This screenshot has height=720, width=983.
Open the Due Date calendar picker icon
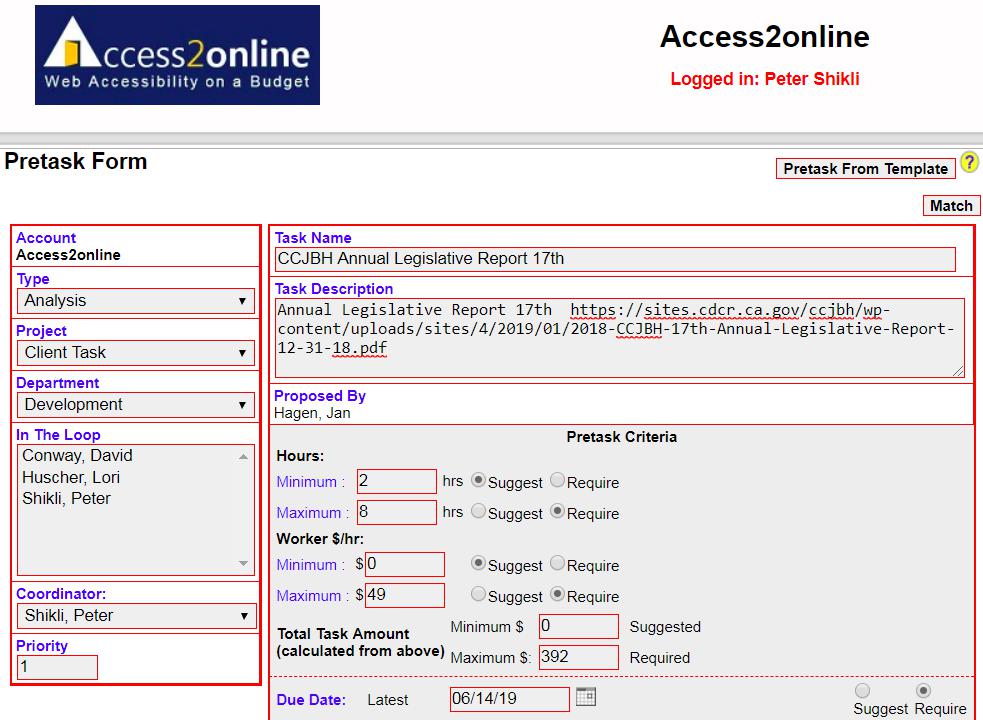(x=586, y=697)
